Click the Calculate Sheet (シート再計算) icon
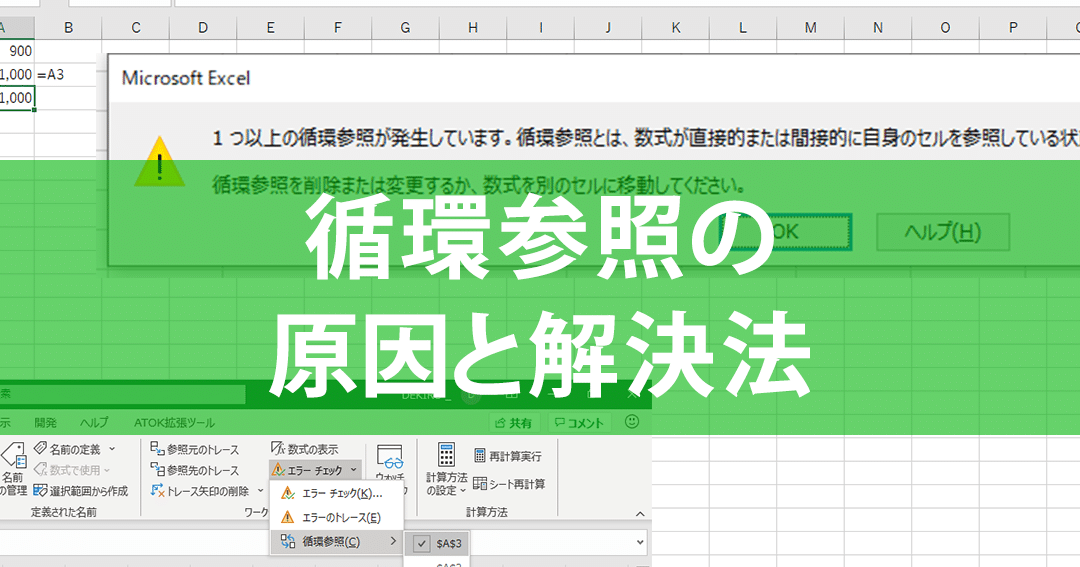This screenshot has height=567, width=1080. click(480, 484)
